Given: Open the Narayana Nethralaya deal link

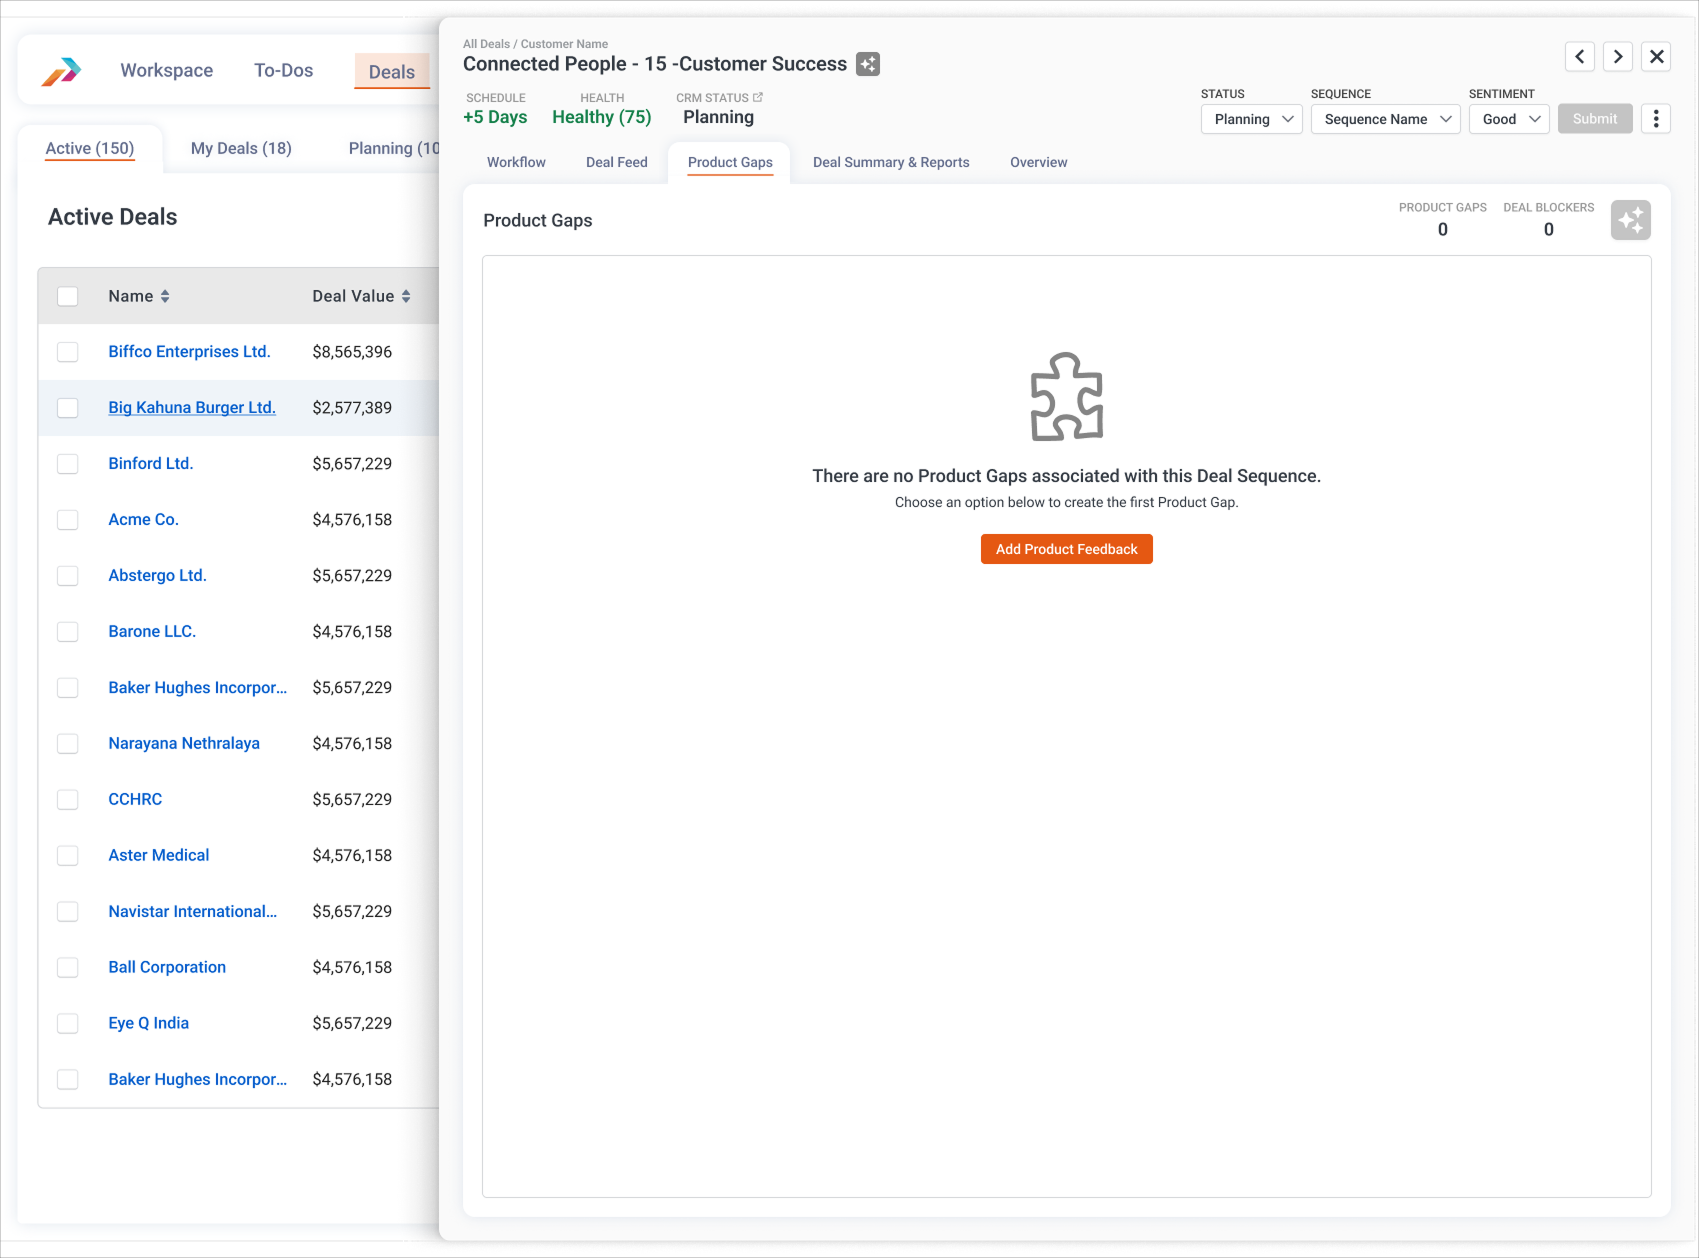Looking at the screenshot, I should coord(184,744).
